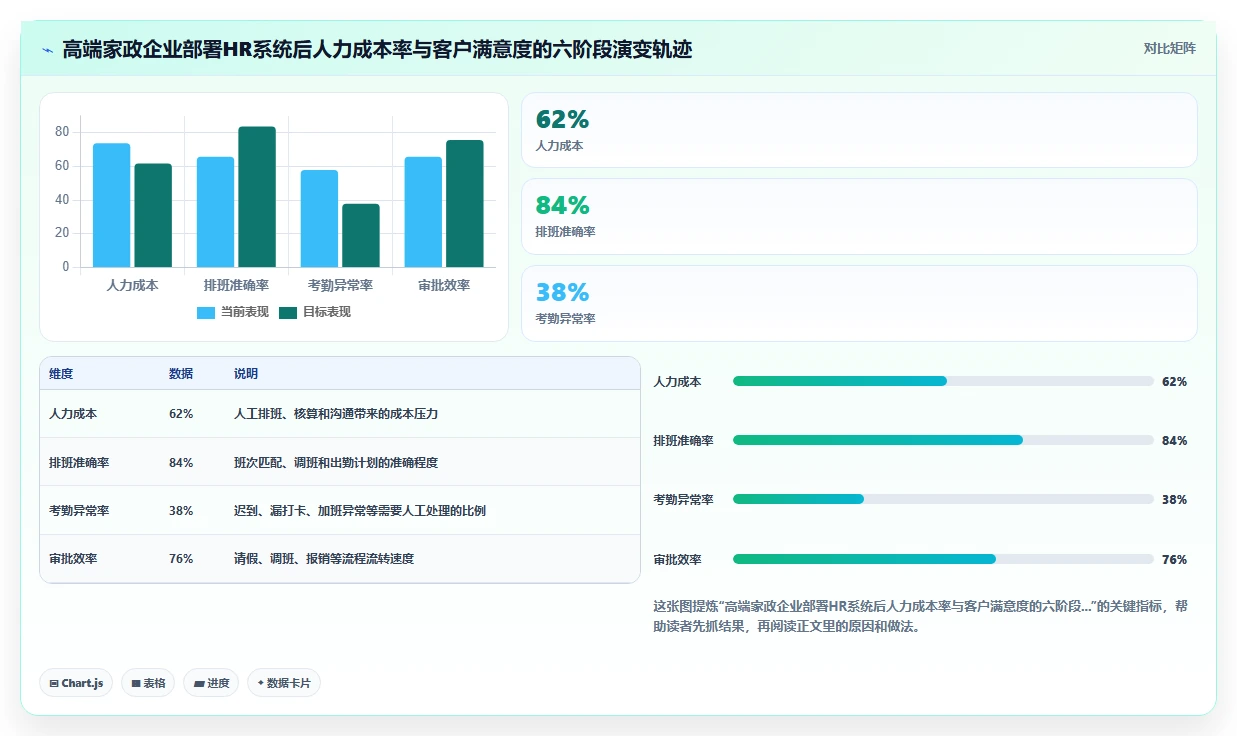This screenshot has width=1237, height=736.
Task: Click the 排班准确率 current-performance blue bar
Action: tap(215, 212)
